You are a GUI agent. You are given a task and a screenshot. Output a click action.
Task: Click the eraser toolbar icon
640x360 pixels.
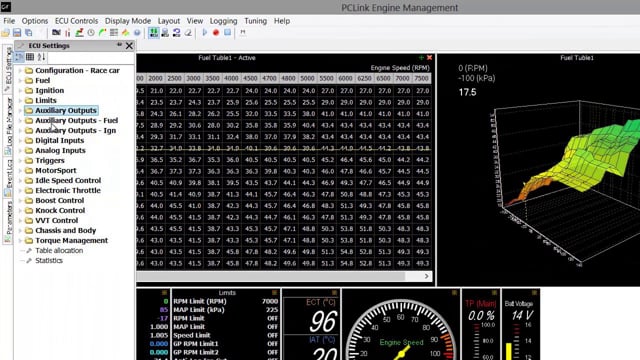pyautogui.click(x=188, y=33)
